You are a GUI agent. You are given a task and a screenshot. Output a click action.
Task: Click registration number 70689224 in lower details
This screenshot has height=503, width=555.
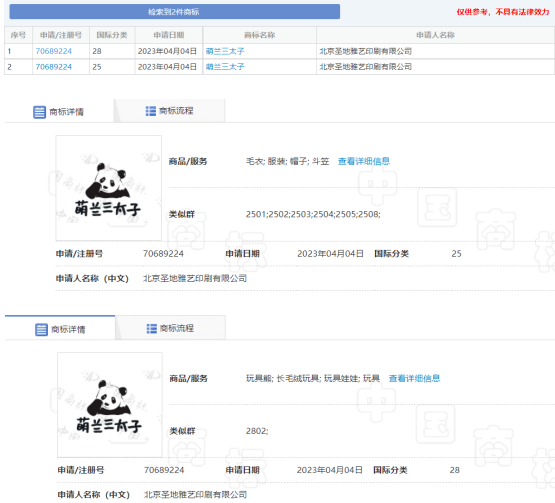tap(164, 470)
